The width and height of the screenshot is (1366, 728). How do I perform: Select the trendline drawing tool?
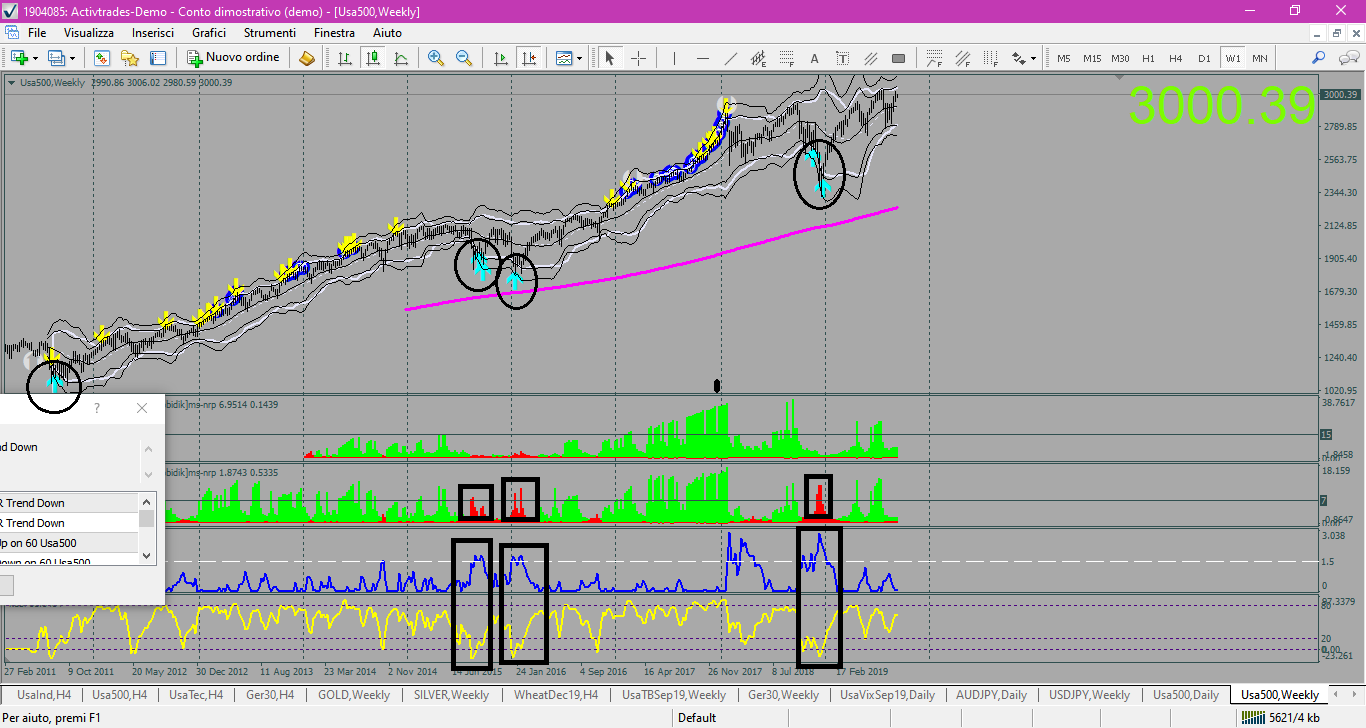(731, 58)
